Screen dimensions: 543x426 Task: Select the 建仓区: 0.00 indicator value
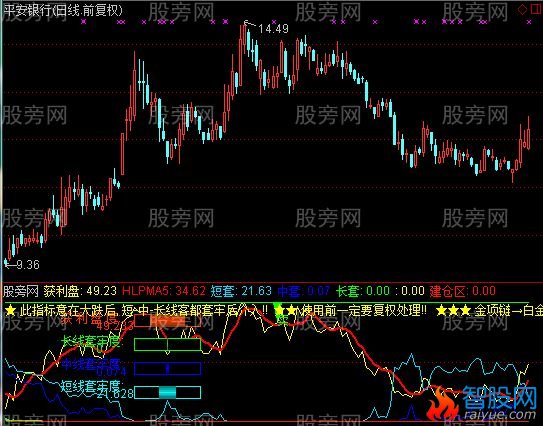[463, 291]
